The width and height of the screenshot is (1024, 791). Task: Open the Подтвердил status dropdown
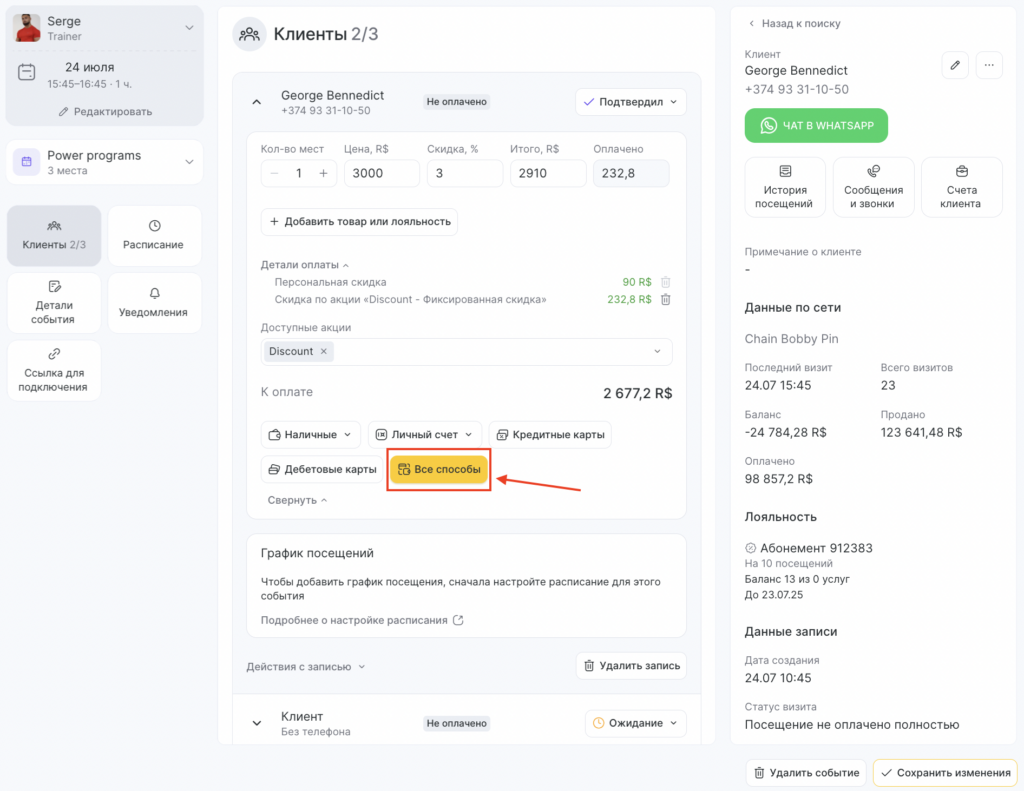[x=630, y=102]
